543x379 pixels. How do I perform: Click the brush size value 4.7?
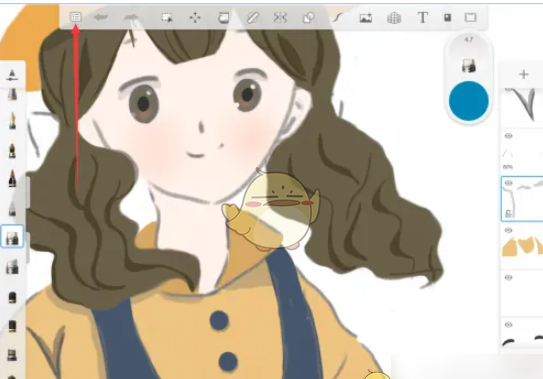click(x=469, y=39)
